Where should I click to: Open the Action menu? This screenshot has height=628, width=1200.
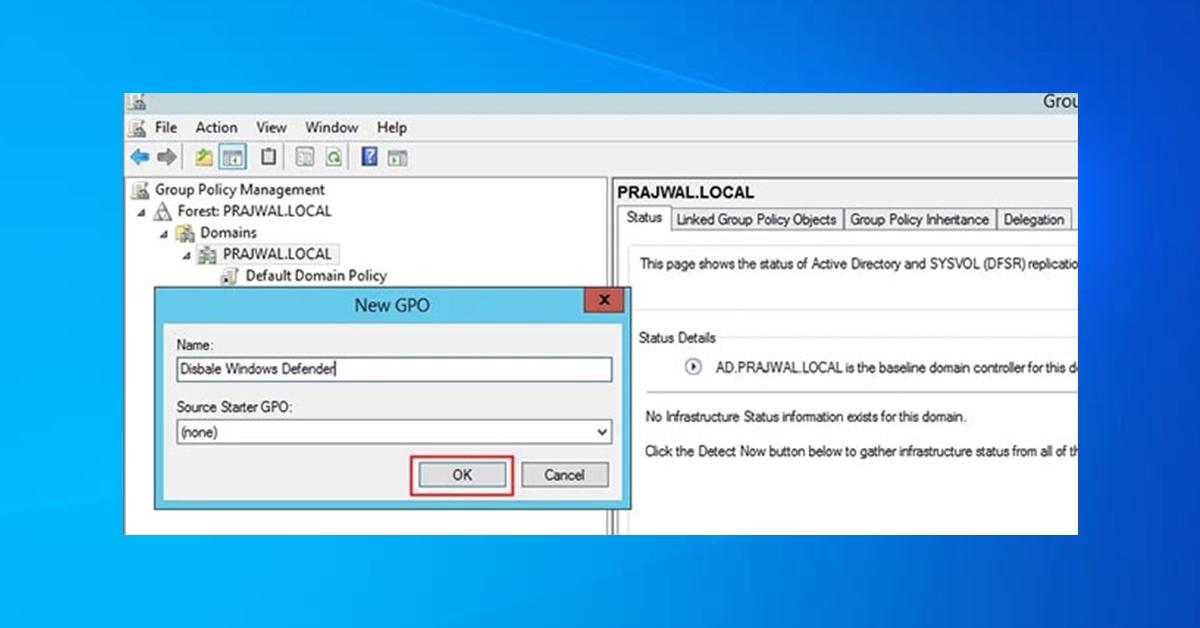coord(216,127)
